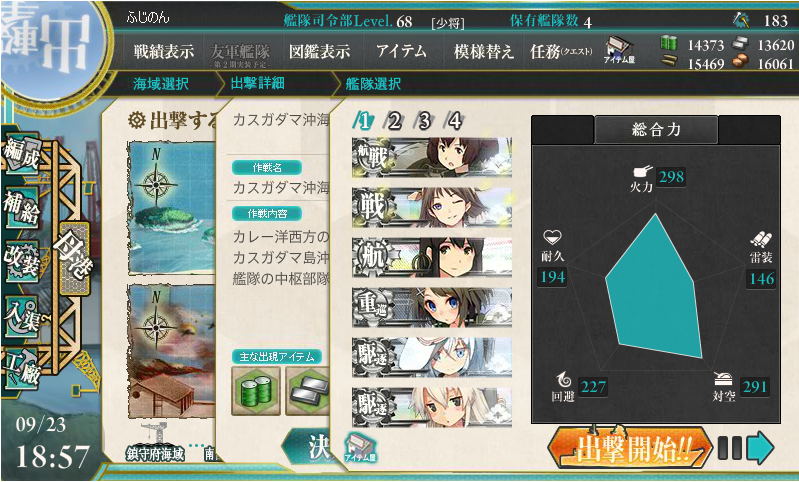The width and height of the screenshot is (799, 482).
Task: Open the 編成 fleet composition icon
Action: tap(21, 153)
